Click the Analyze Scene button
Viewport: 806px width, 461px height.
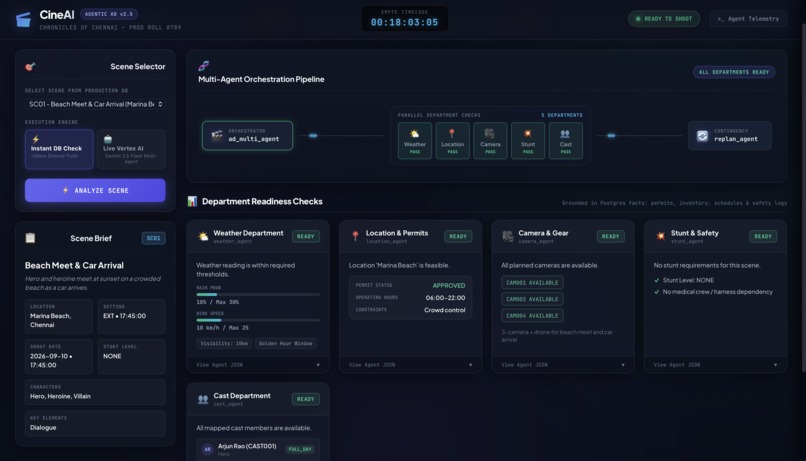(95, 190)
